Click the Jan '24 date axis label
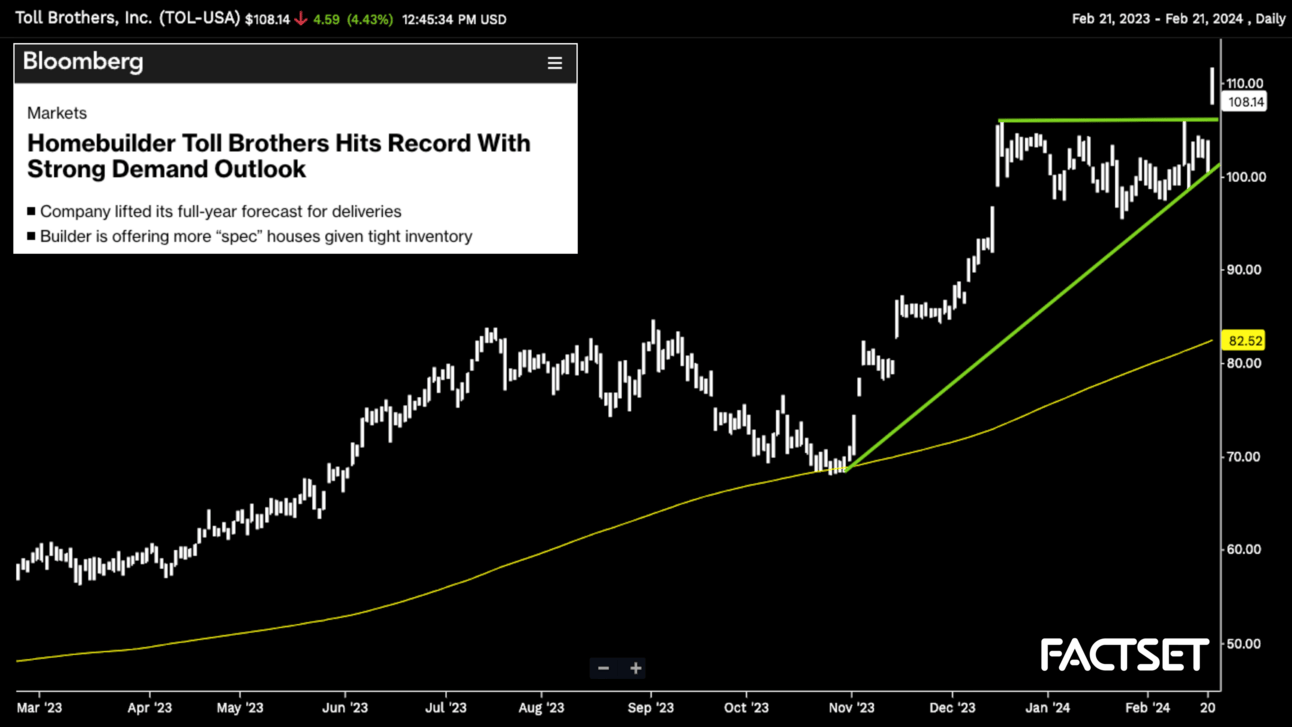 1048,708
